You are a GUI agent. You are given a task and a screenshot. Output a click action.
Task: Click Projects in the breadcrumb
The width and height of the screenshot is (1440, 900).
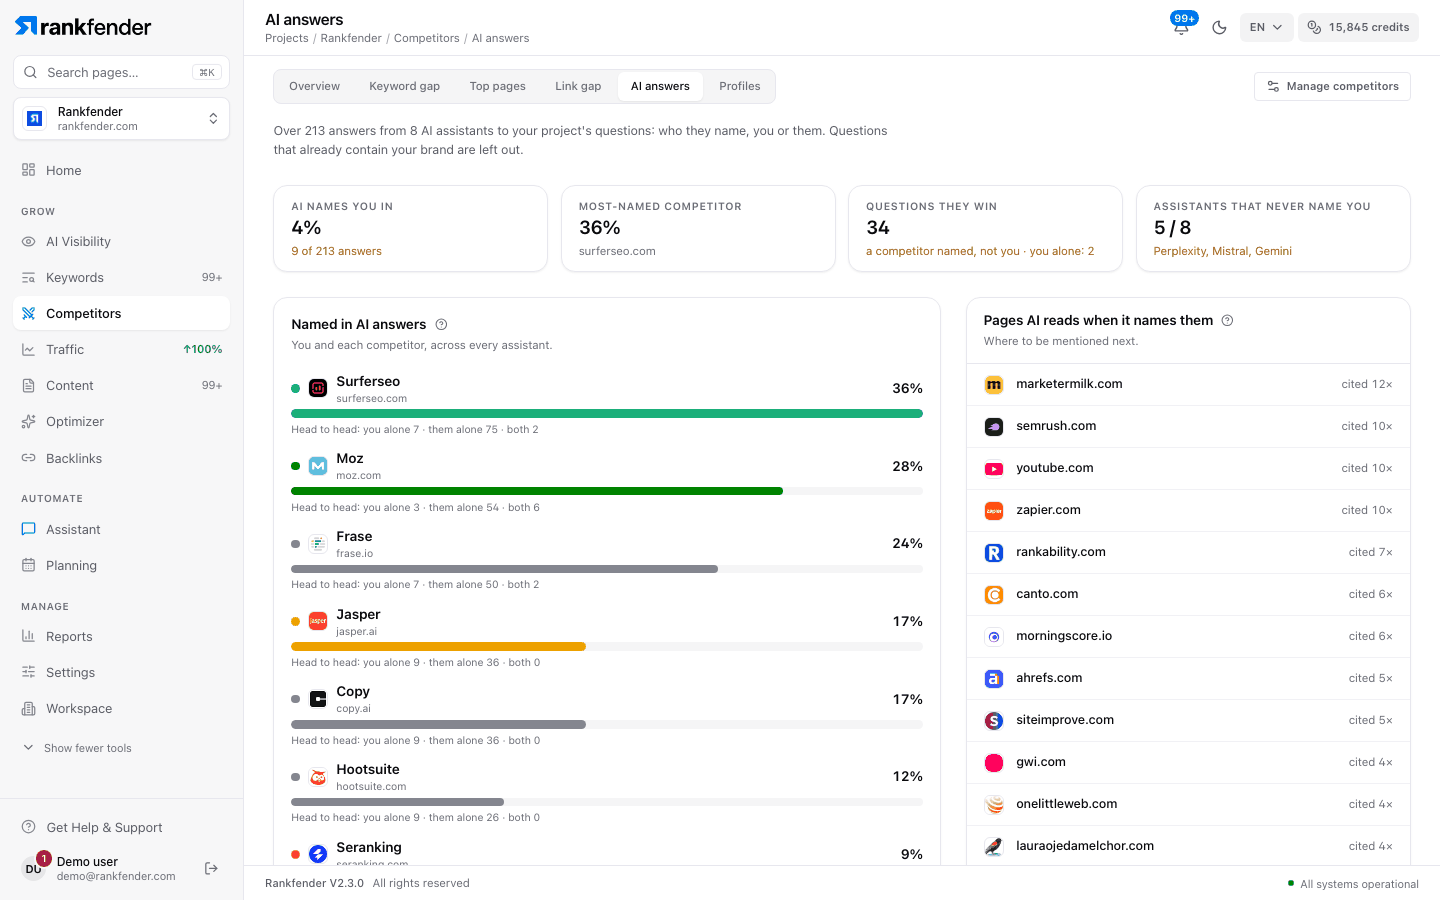click(287, 38)
